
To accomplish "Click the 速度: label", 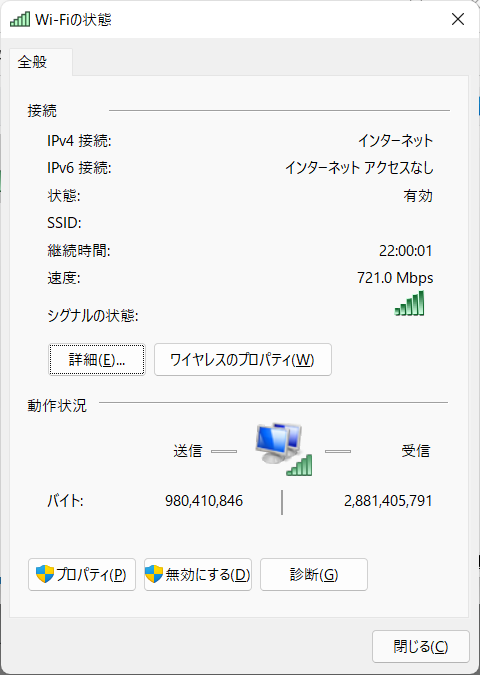I will point(64,278).
